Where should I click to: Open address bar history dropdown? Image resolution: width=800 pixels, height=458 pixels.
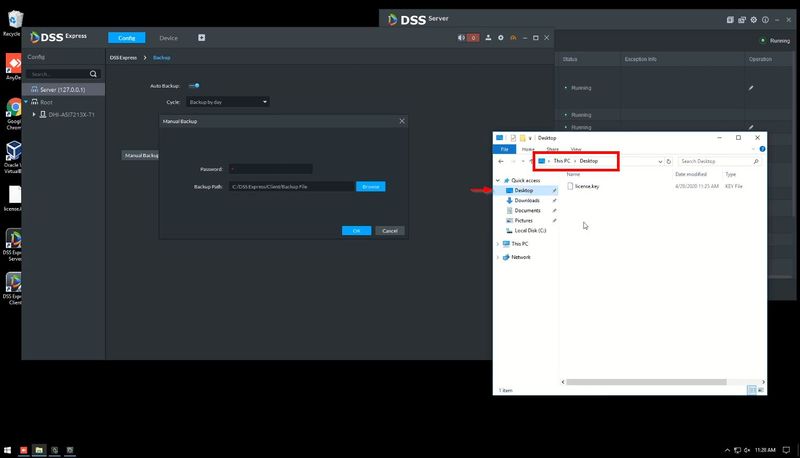[660, 161]
